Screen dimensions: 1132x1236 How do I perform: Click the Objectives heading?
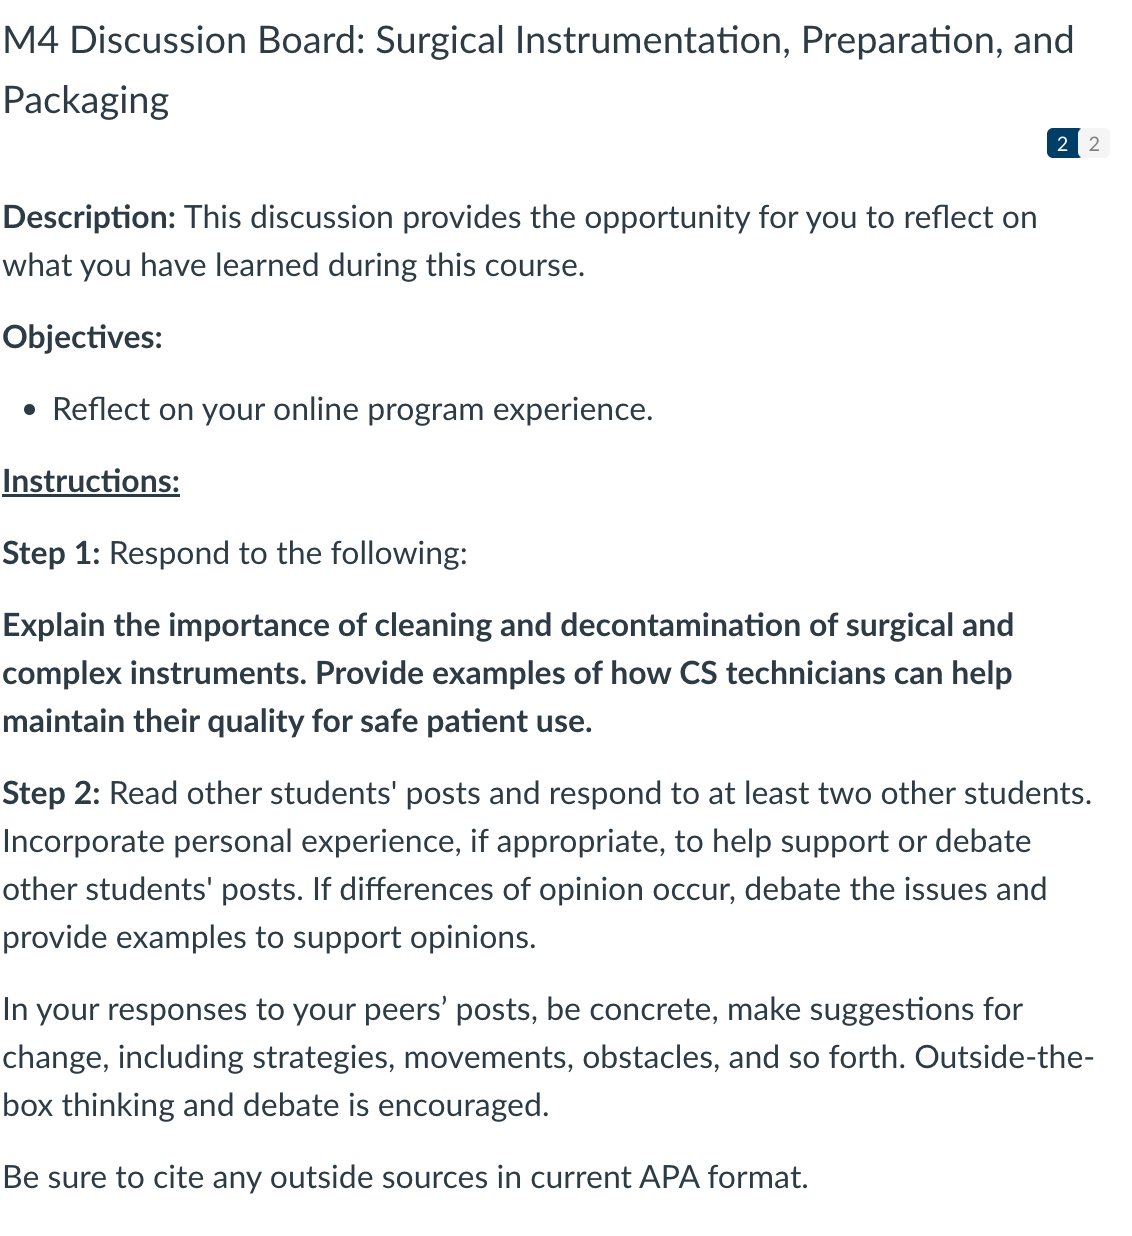82,337
